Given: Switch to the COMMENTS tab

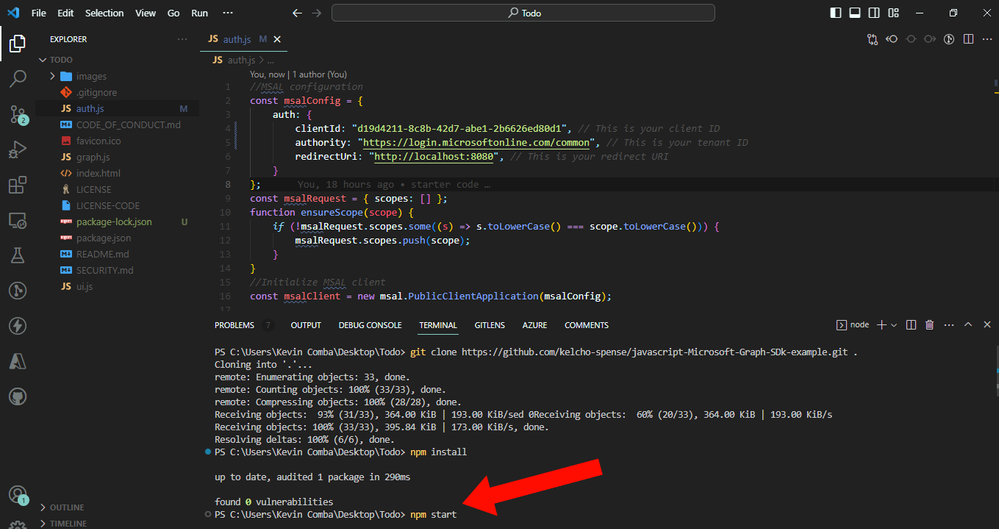Looking at the screenshot, I should pyautogui.click(x=586, y=325).
